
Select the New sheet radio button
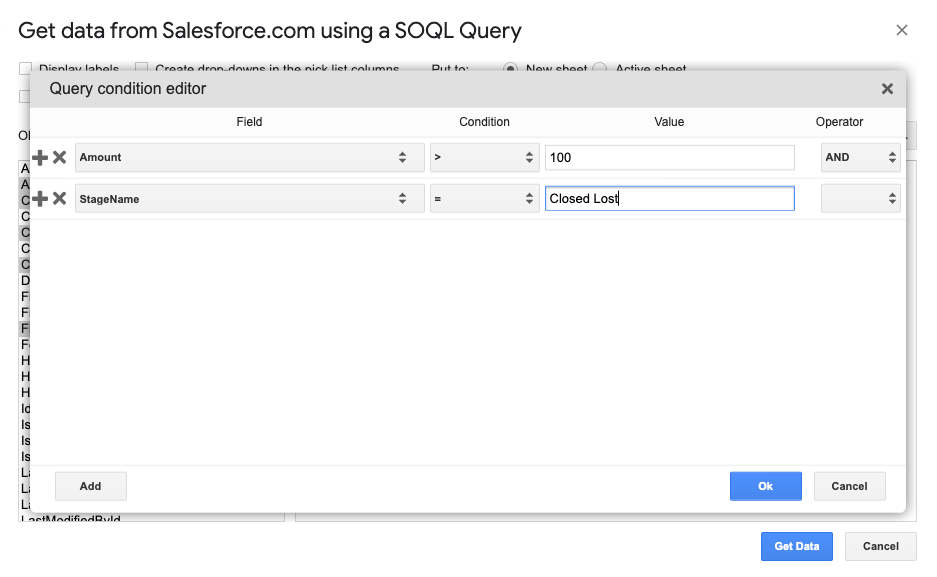click(x=510, y=68)
